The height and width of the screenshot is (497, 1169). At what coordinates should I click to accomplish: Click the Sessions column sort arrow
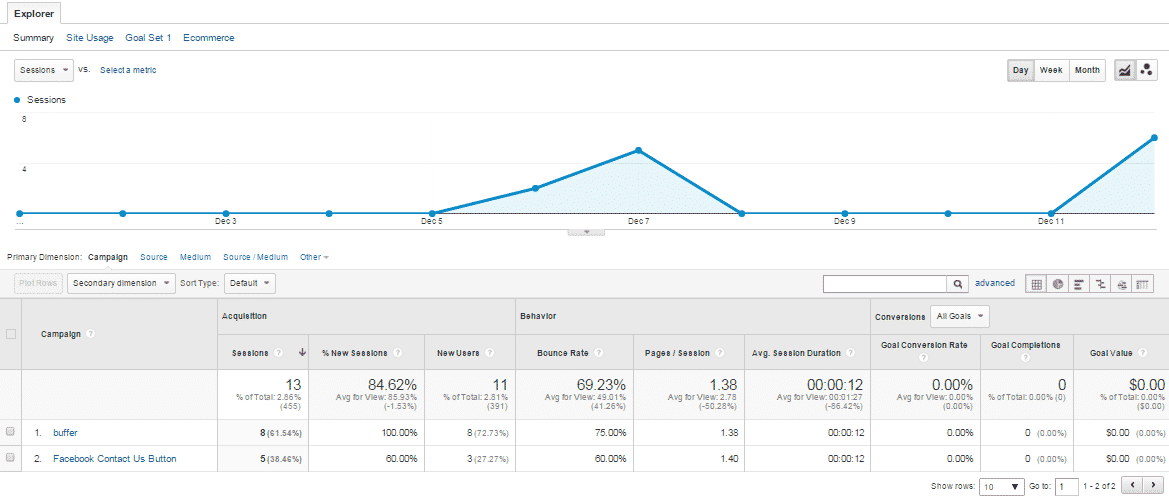pyautogui.click(x=302, y=352)
